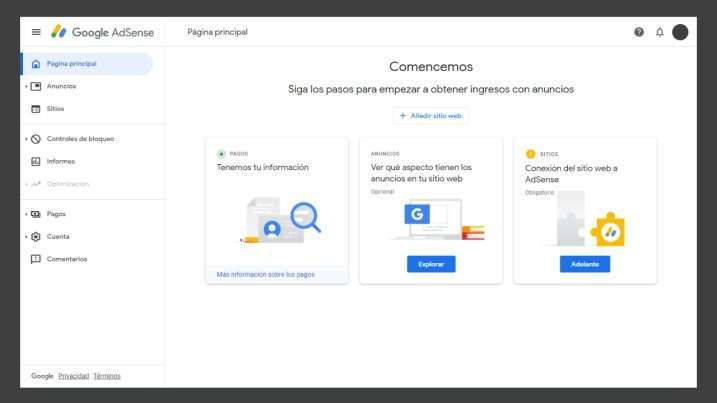Open the notifications bell
The width and height of the screenshot is (717, 403).
659,32
